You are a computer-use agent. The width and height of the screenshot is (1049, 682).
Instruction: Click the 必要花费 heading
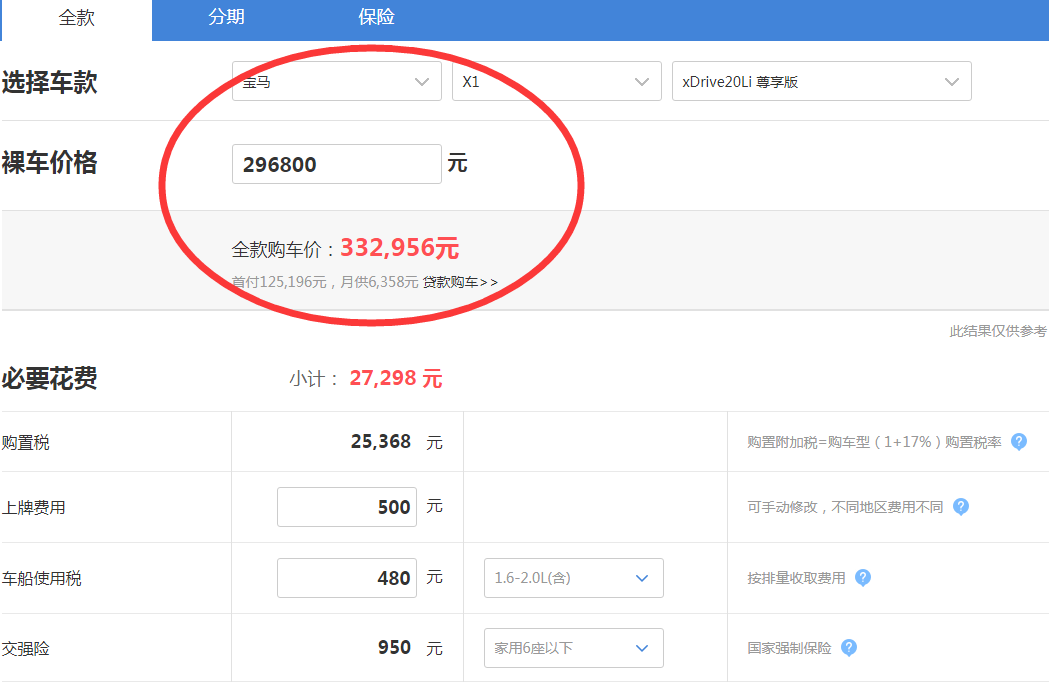pos(50,379)
